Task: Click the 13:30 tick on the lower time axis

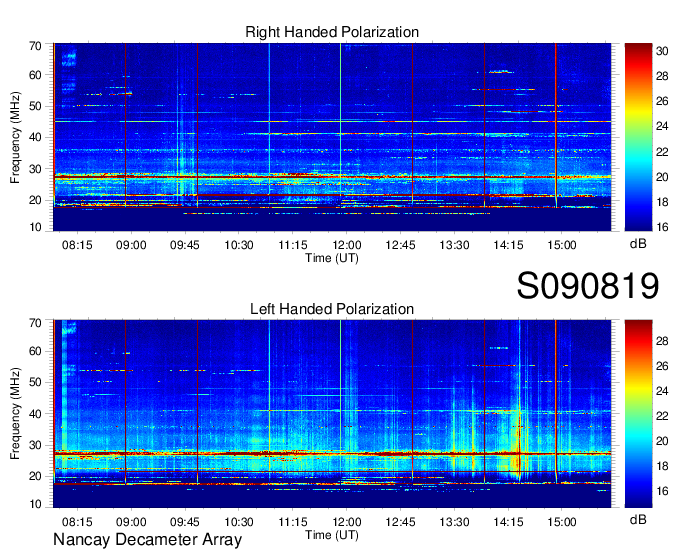Action: [454, 522]
